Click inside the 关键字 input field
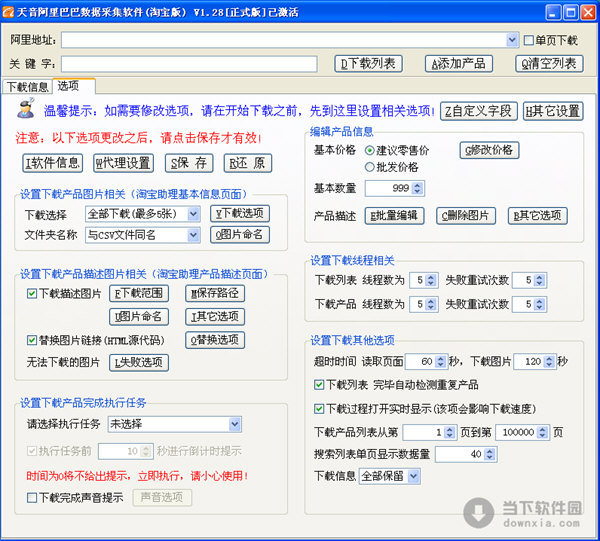 click(x=189, y=64)
